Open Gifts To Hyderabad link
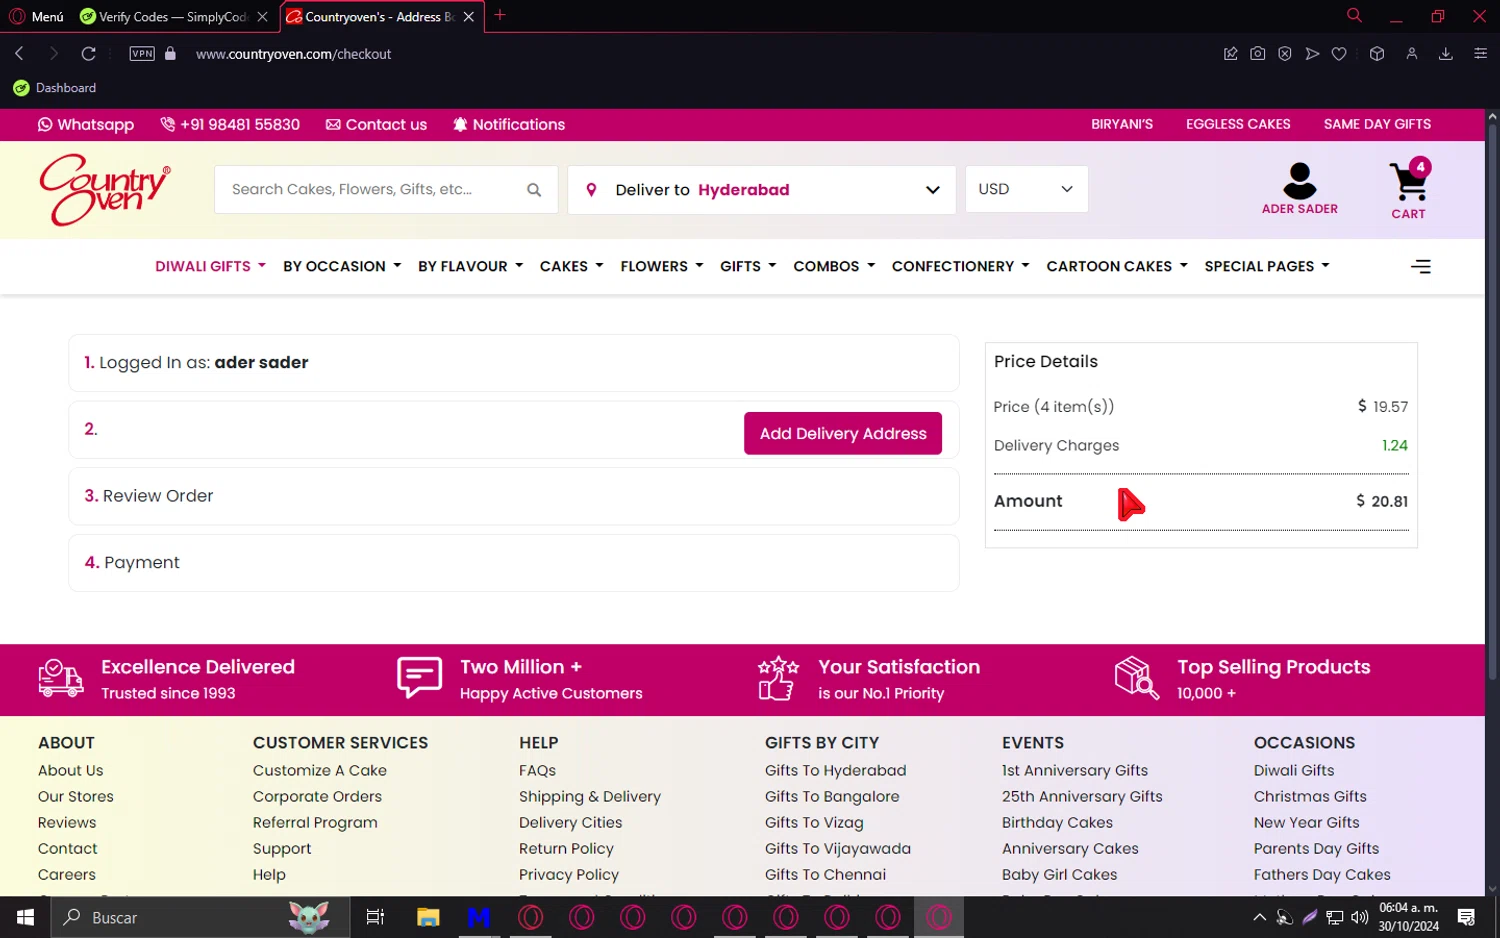This screenshot has height=938, width=1500. (835, 770)
